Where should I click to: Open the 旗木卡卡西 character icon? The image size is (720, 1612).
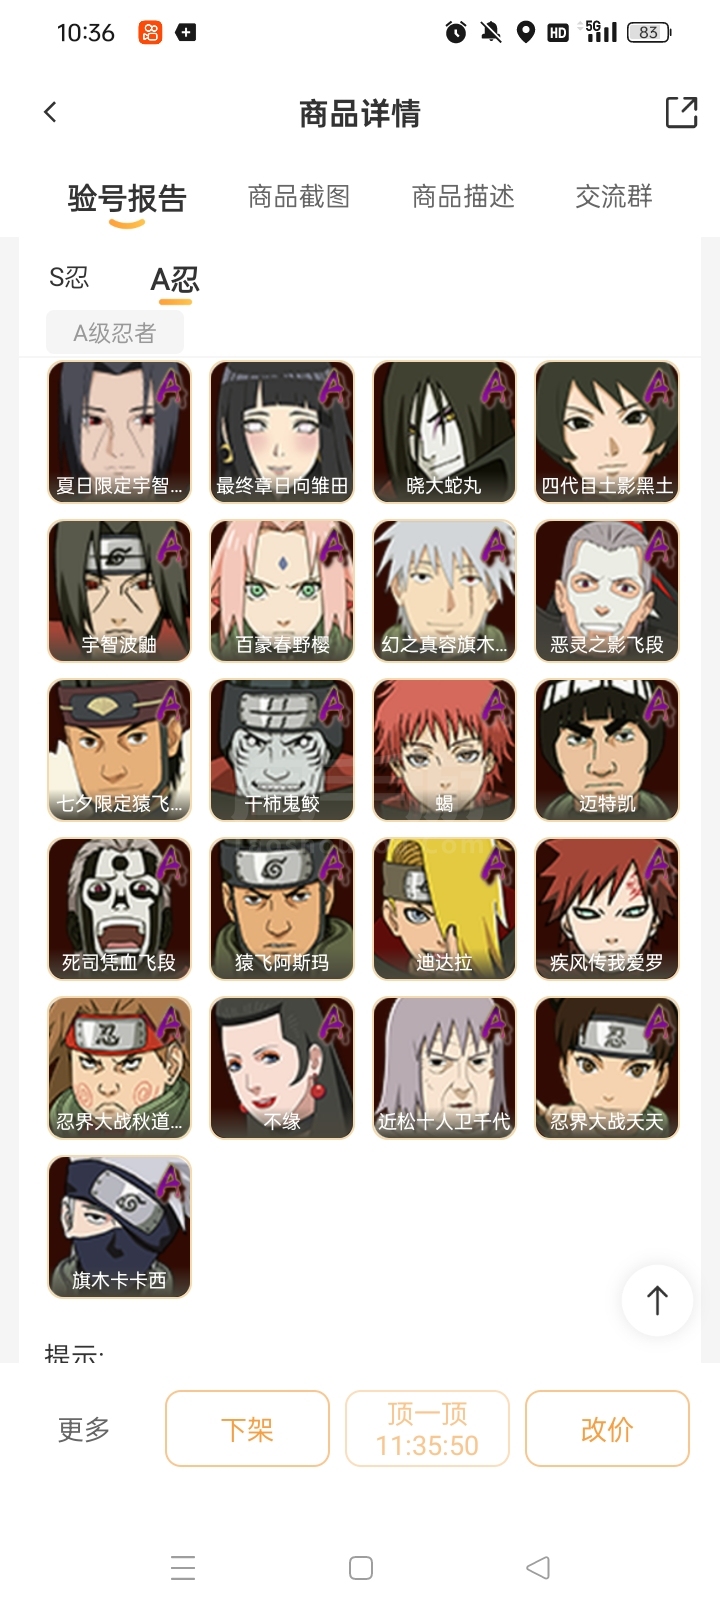tap(119, 1227)
